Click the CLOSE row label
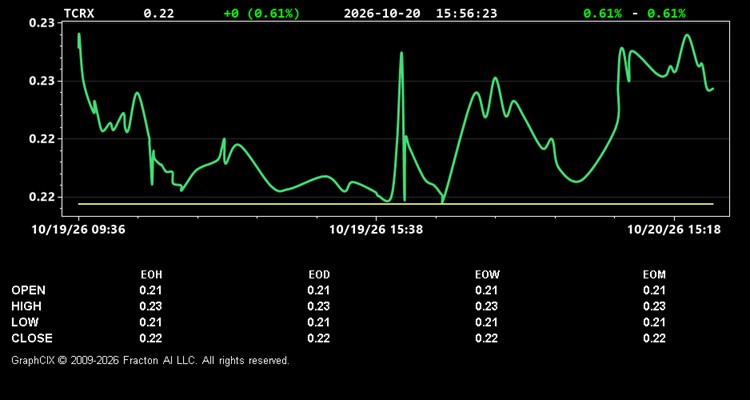 point(32,338)
